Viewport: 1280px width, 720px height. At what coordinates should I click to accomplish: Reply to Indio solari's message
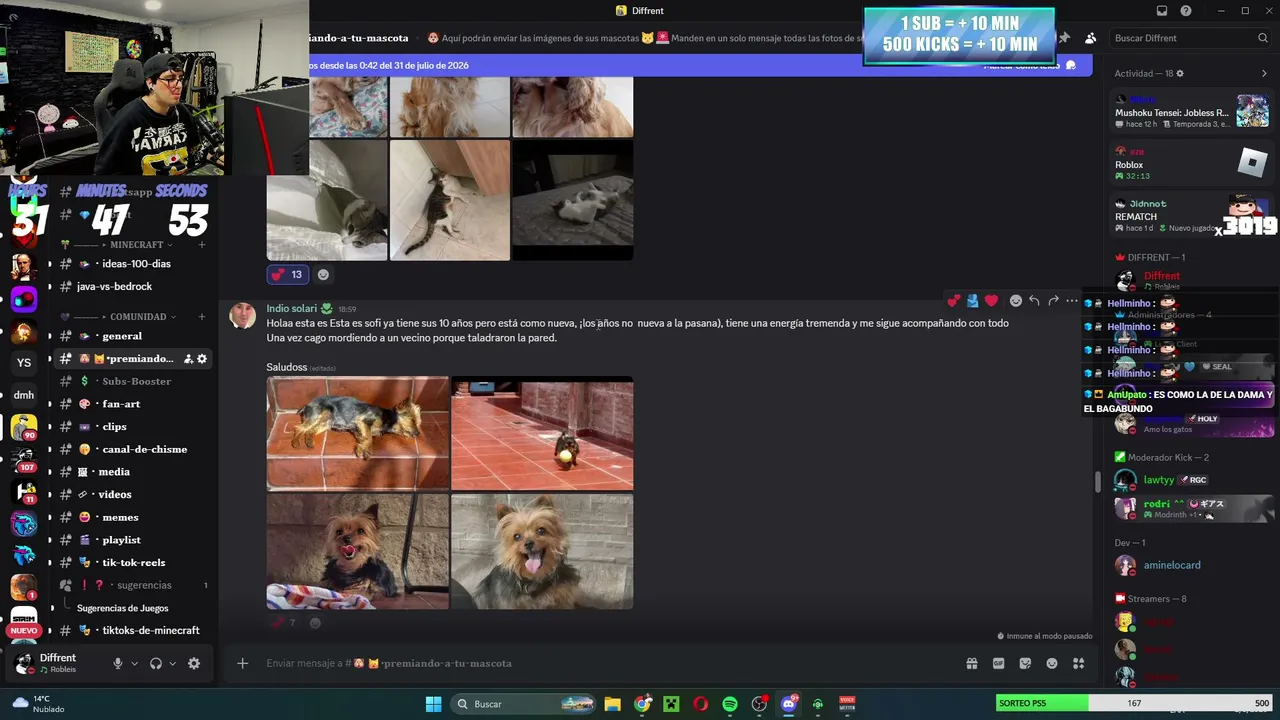click(x=1034, y=300)
